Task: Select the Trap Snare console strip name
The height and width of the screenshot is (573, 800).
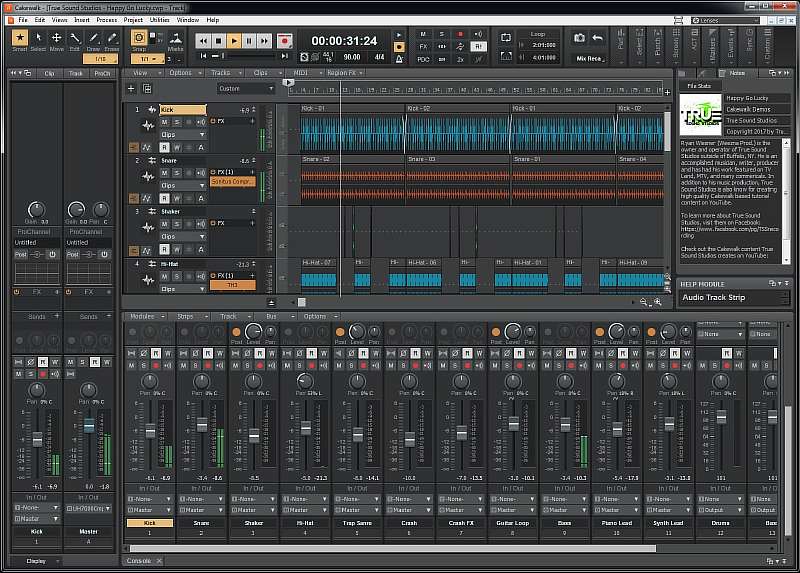Action: (x=357, y=523)
